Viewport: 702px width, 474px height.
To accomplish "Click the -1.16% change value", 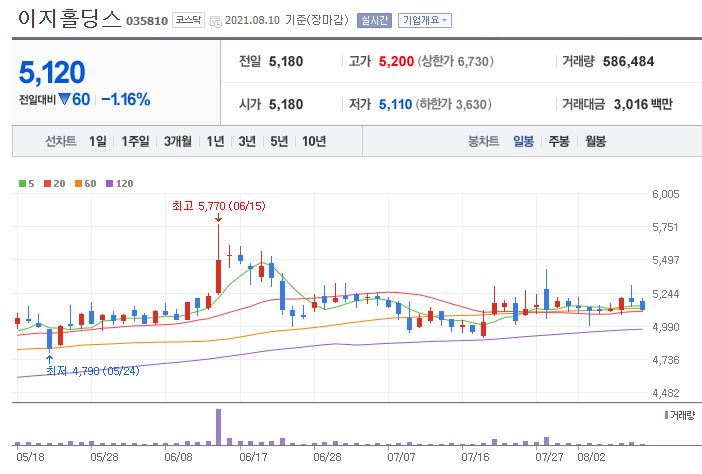I will pos(126,99).
